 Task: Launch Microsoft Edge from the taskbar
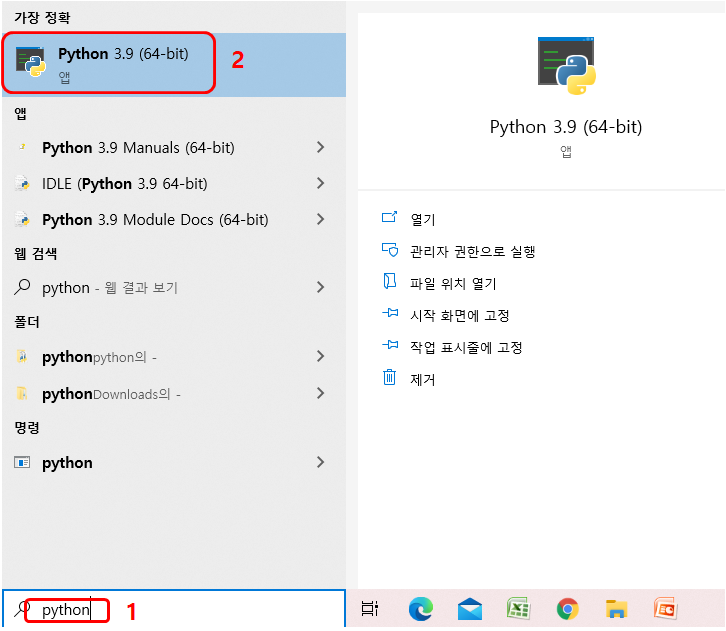coord(421,609)
